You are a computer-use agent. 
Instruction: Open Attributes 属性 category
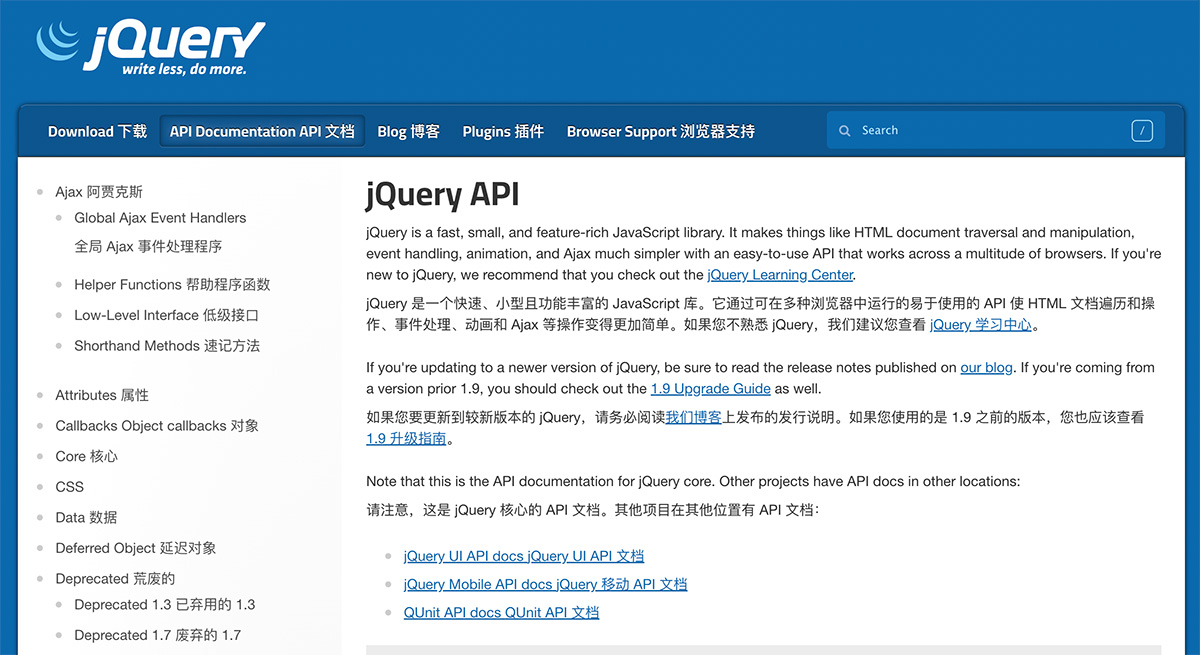point(102,396)
